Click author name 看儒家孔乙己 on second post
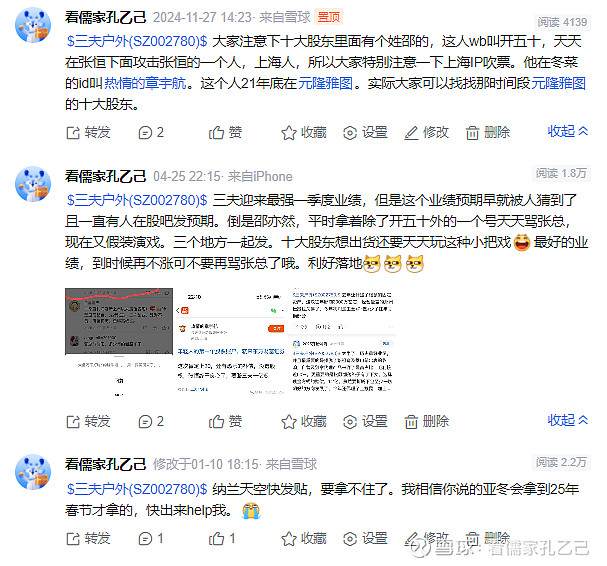Screen dimensions: 607x566 tap(105, 177)
